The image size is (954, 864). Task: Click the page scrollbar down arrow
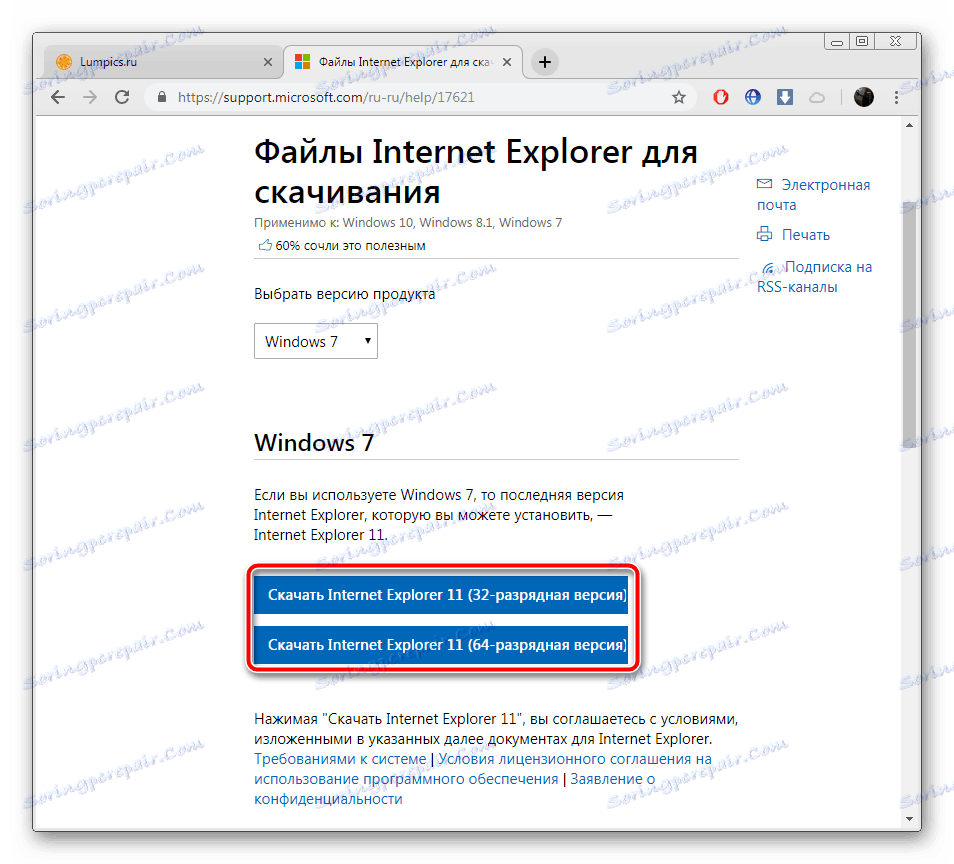pyautogui.click(x=909, y=819)
